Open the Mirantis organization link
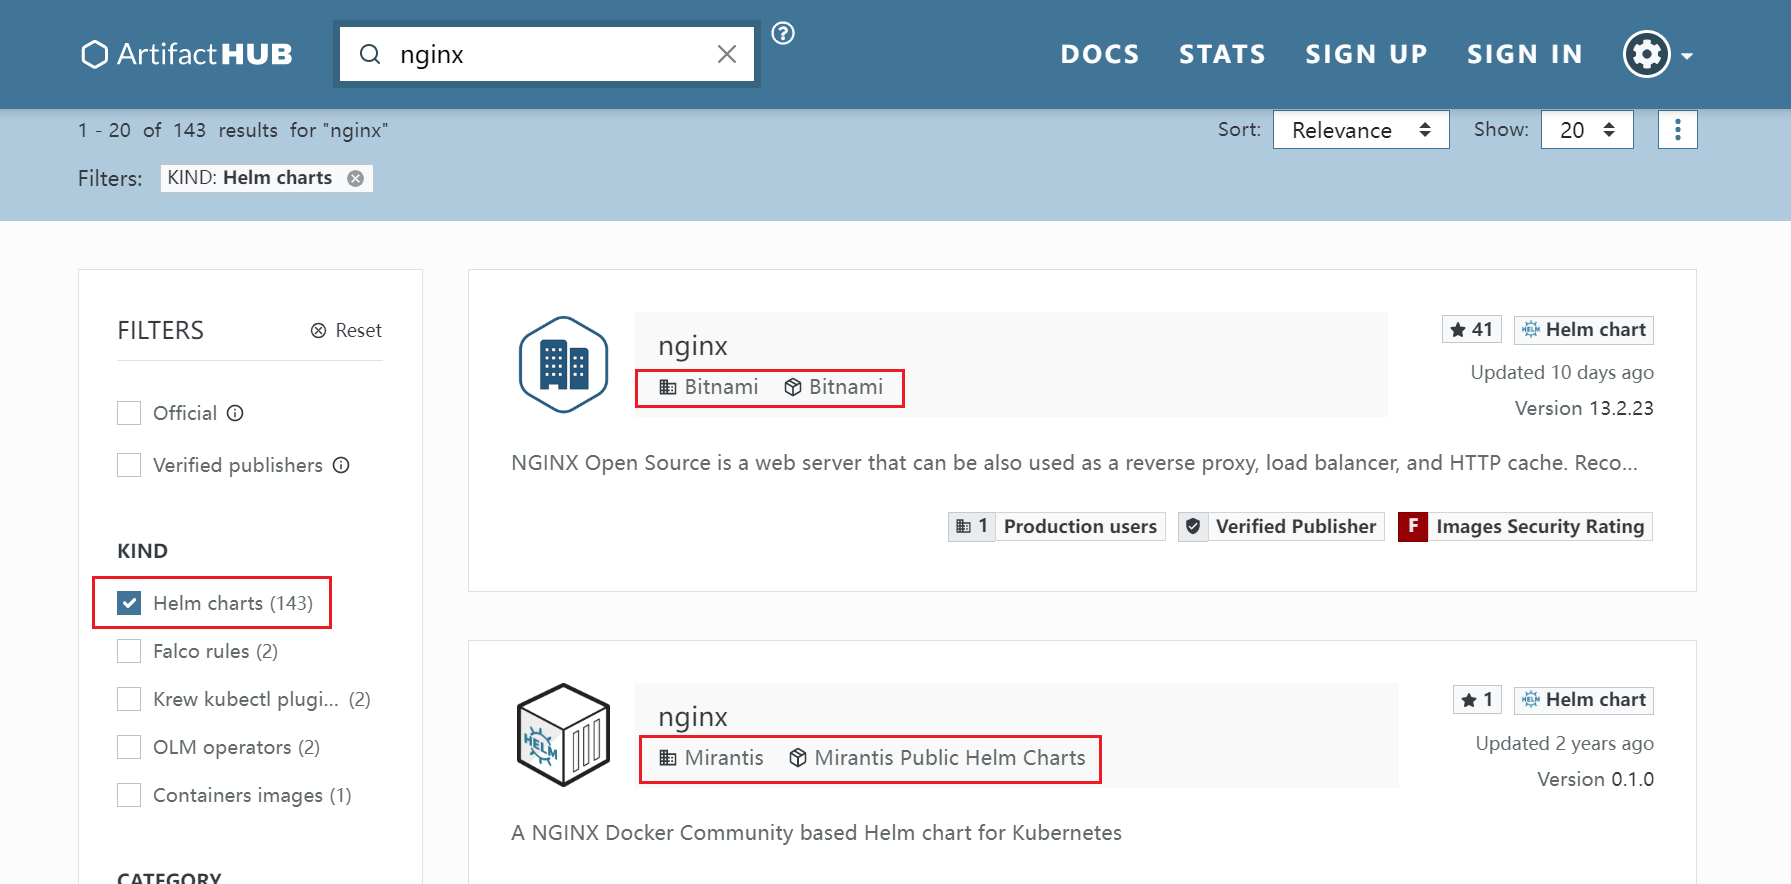The width and height of the screenshot is (1791, 884). 711,758
